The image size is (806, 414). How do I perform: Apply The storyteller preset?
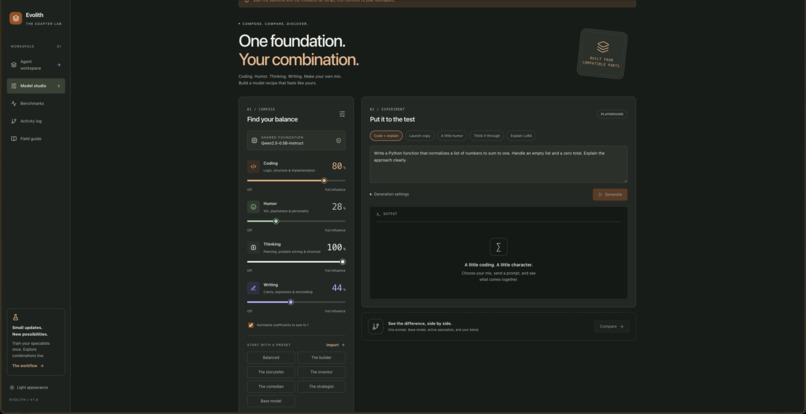click(271, 372)
